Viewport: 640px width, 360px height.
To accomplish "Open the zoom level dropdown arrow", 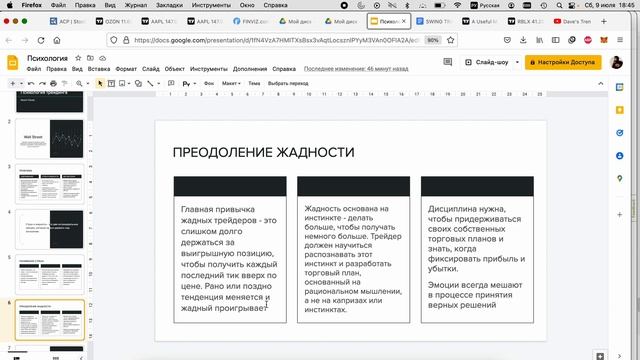I will tap(88, 83).
